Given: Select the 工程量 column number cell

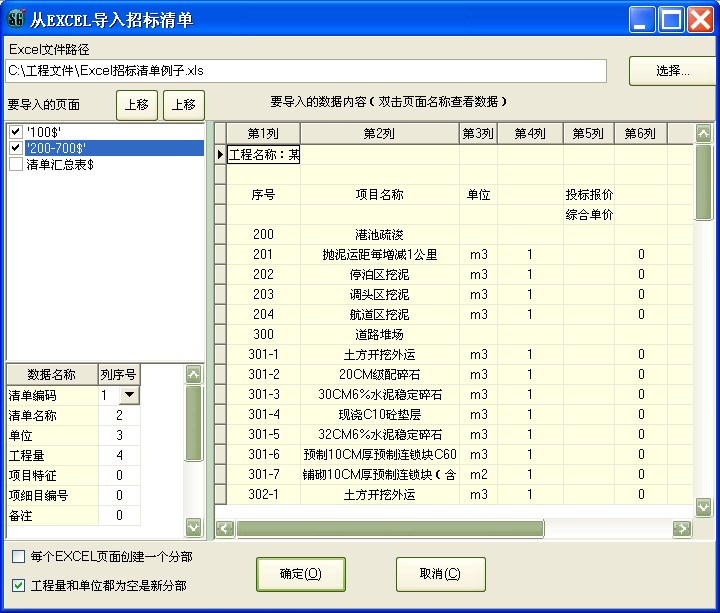Looking at the screenshot, I should [119, 455].
